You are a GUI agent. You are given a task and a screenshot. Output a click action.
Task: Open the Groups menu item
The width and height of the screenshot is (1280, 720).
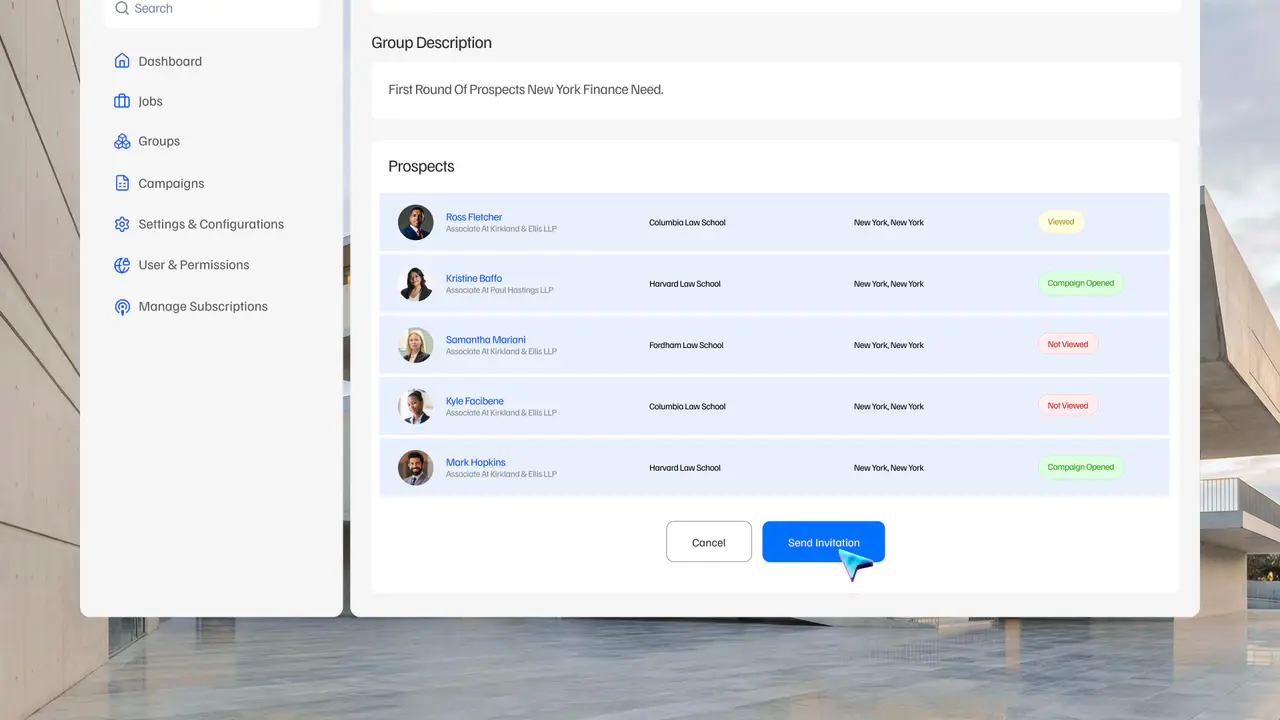[159, 141]
